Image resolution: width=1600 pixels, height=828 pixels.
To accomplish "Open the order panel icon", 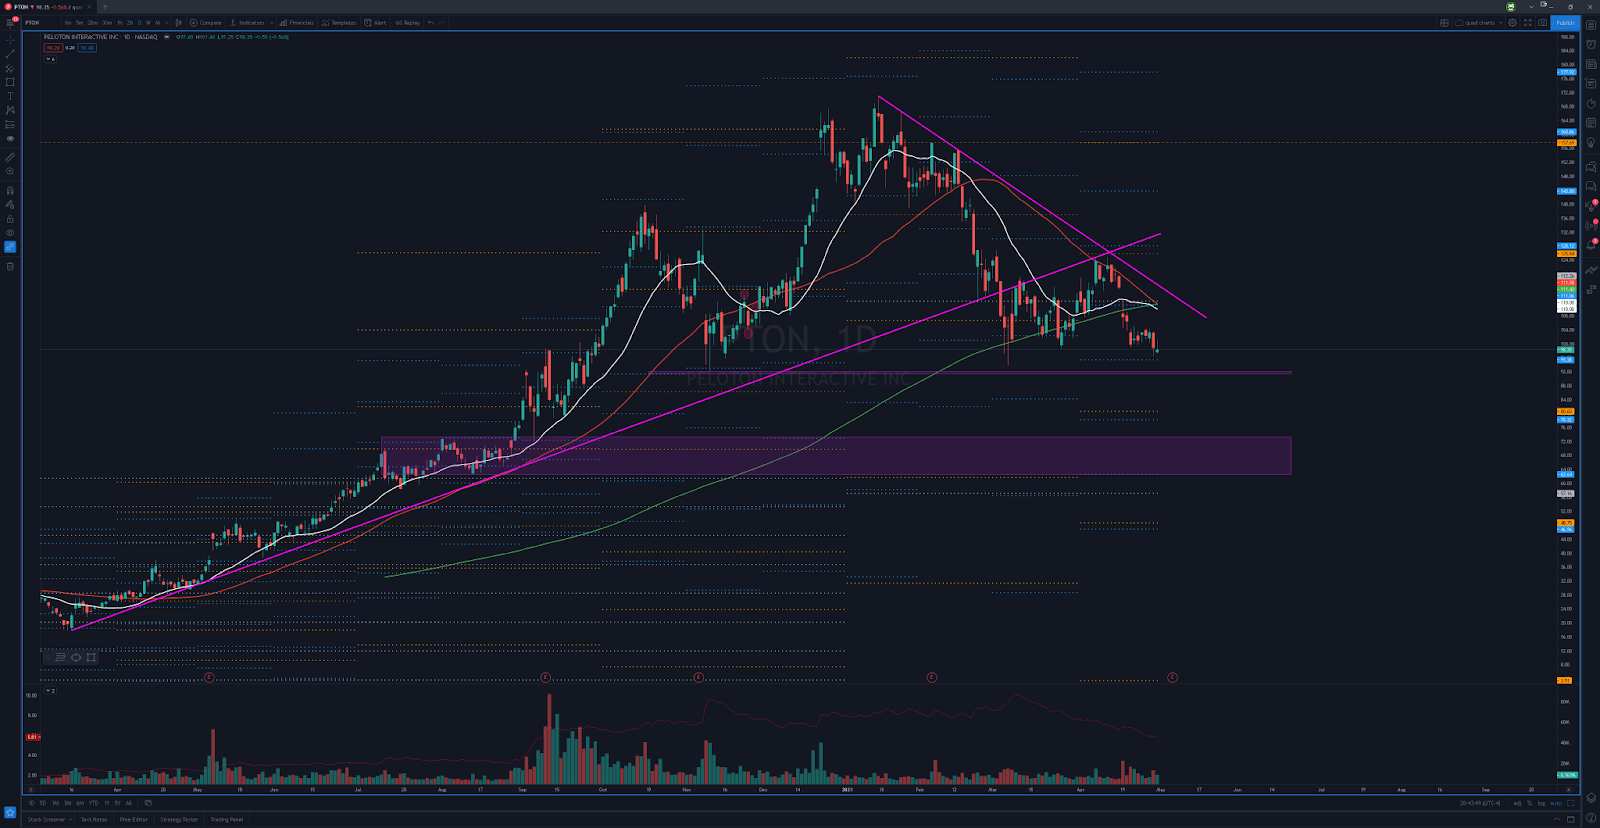I will point(1591,270).
